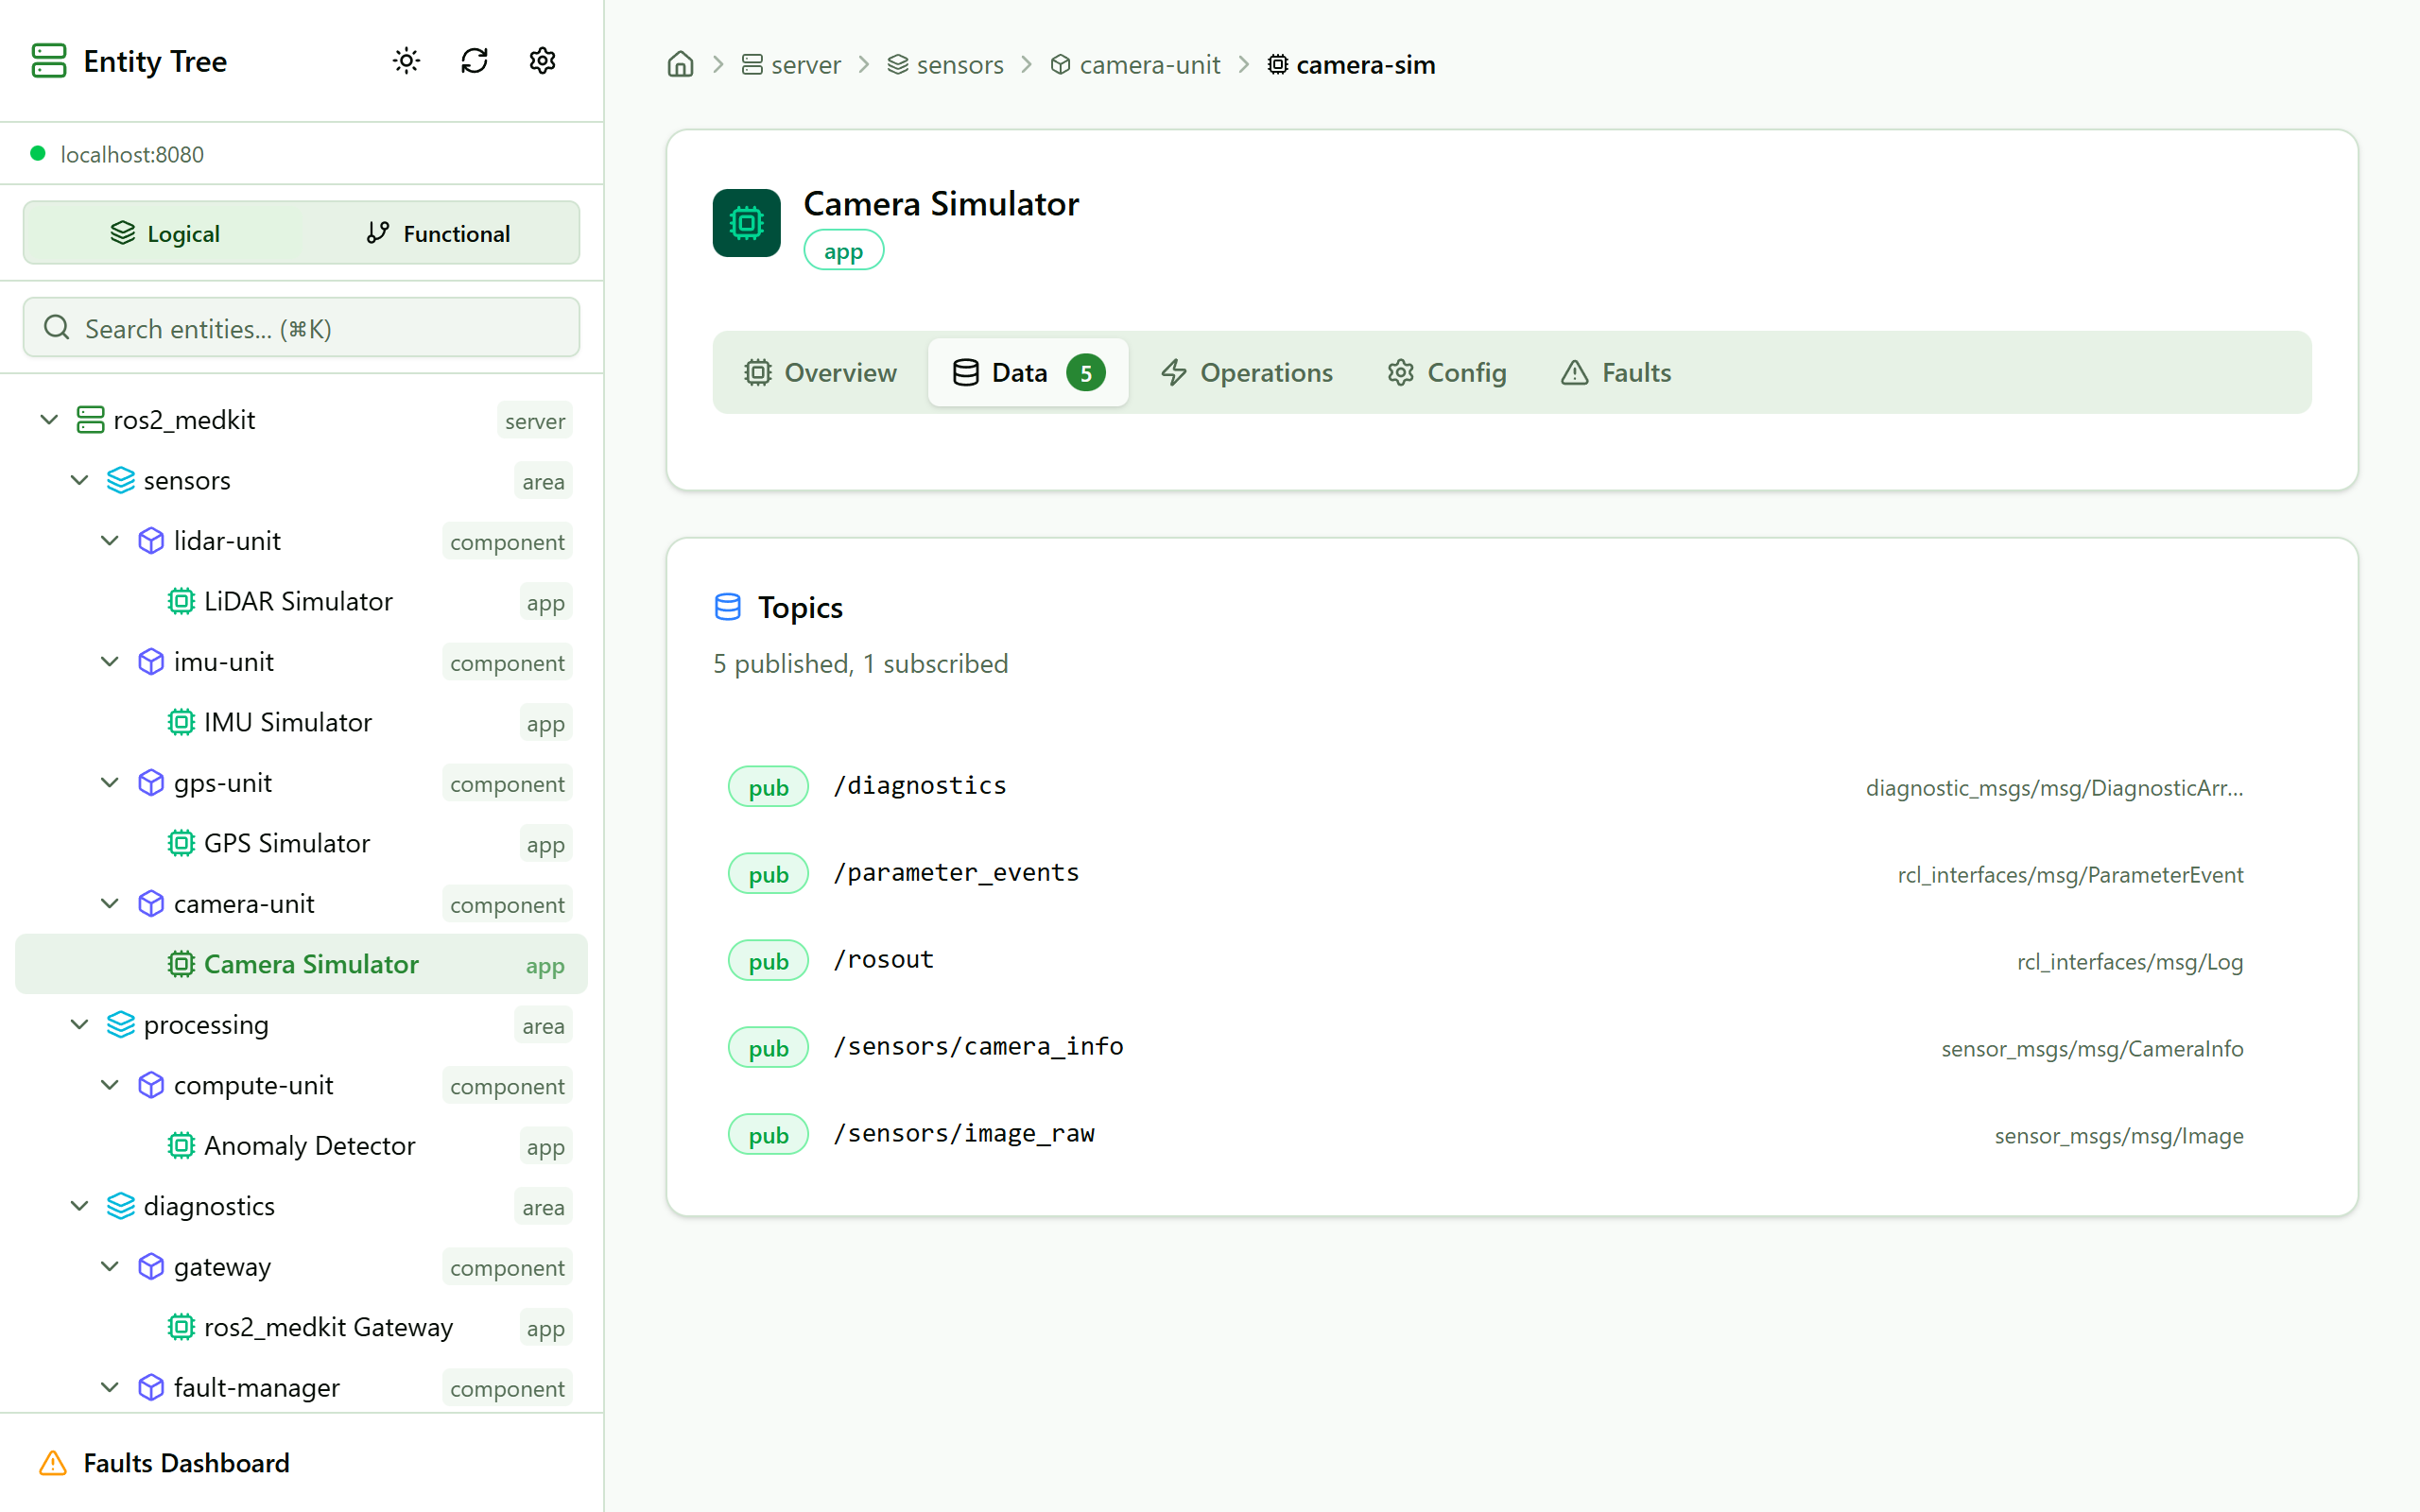This screenshot has height=1512, width=2420.
Task: Open the Operations tab
Action: click(x=1246, y=373)
